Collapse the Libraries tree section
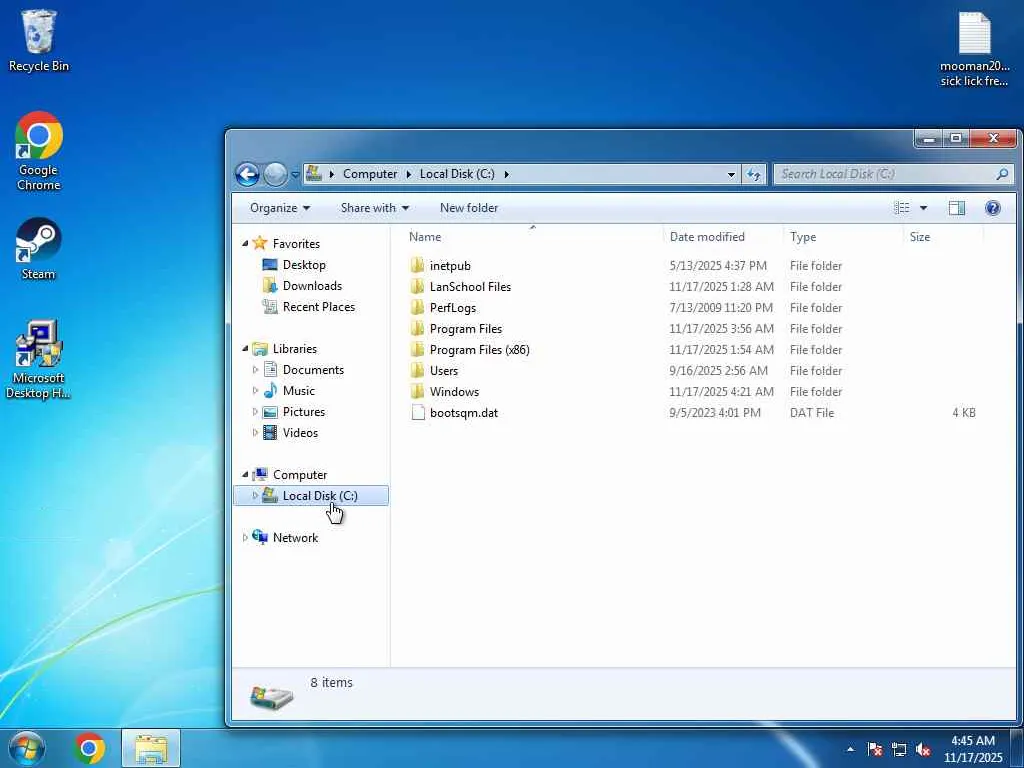 tap(245, 349)
